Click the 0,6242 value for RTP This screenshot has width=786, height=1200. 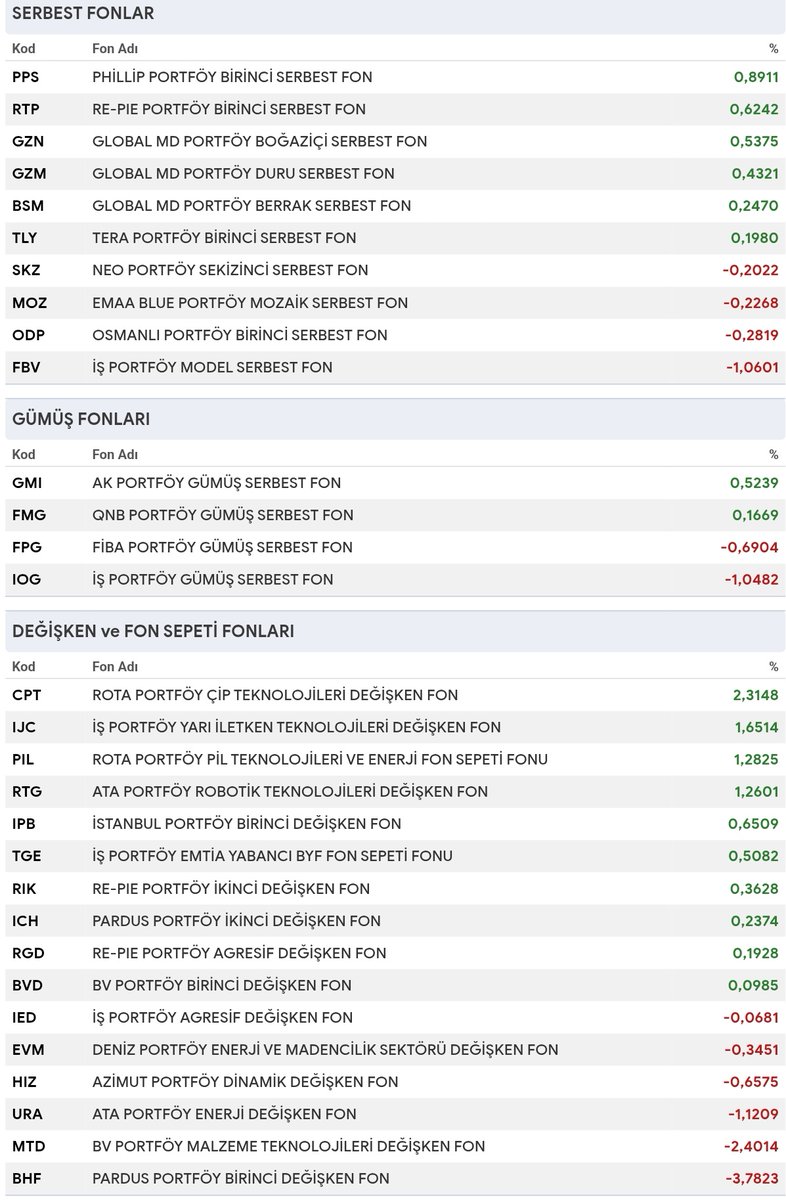(x=755, y=109)
